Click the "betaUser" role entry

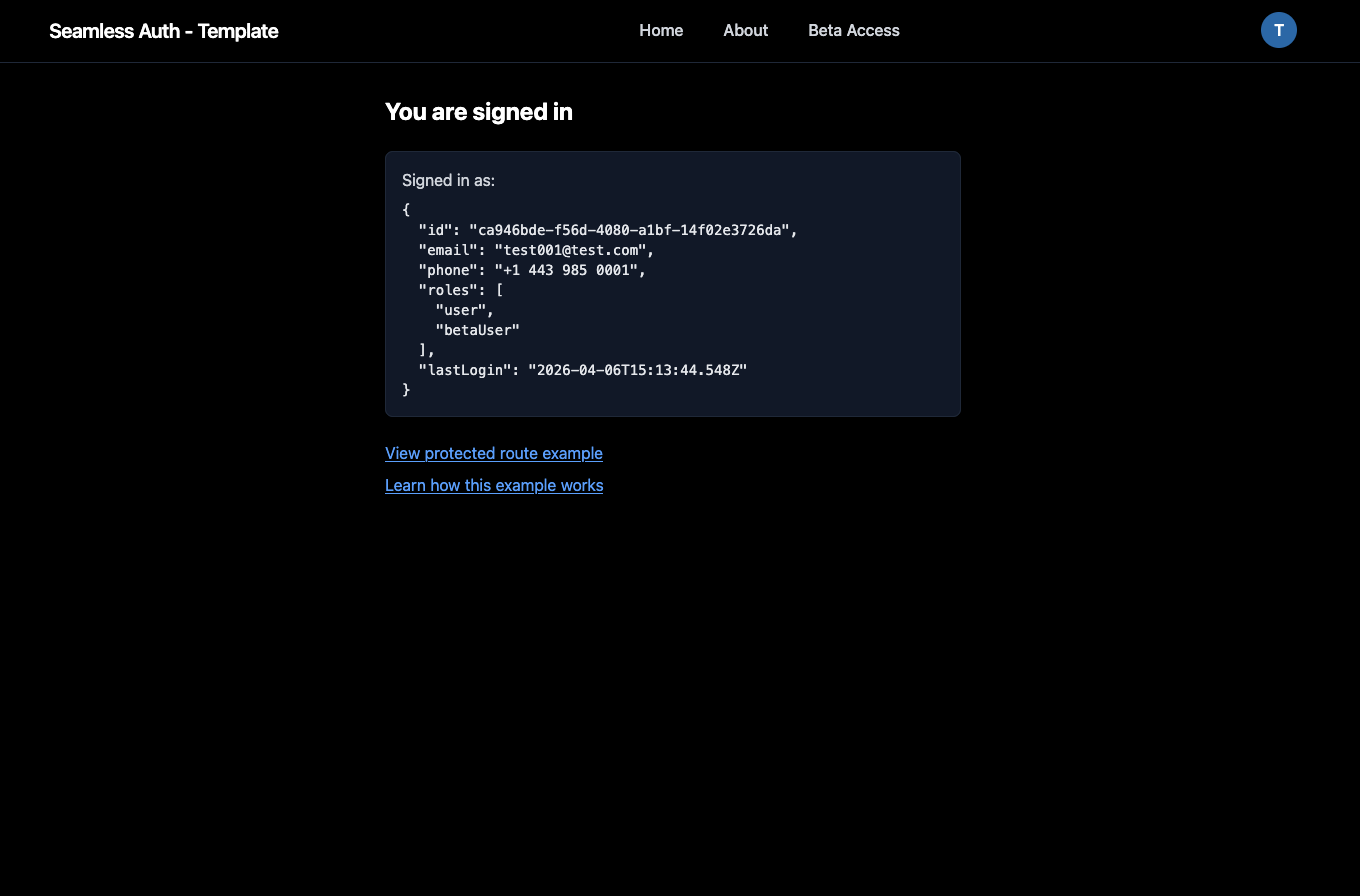[x=477, y=330]
